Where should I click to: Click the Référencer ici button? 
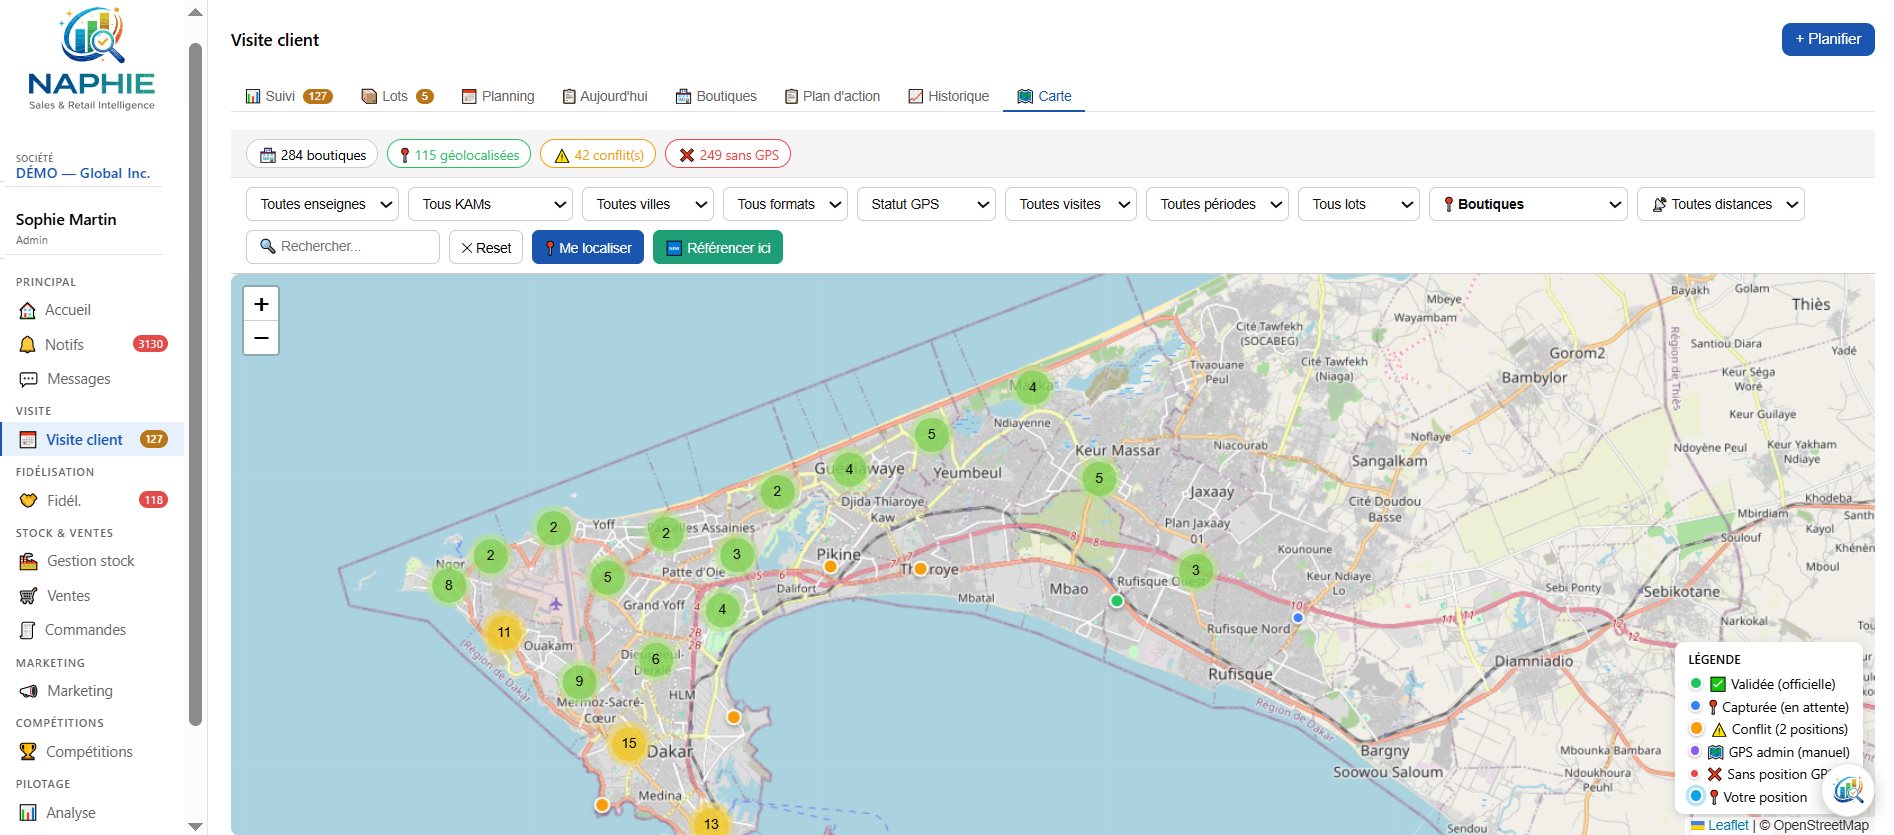(718, 247)
